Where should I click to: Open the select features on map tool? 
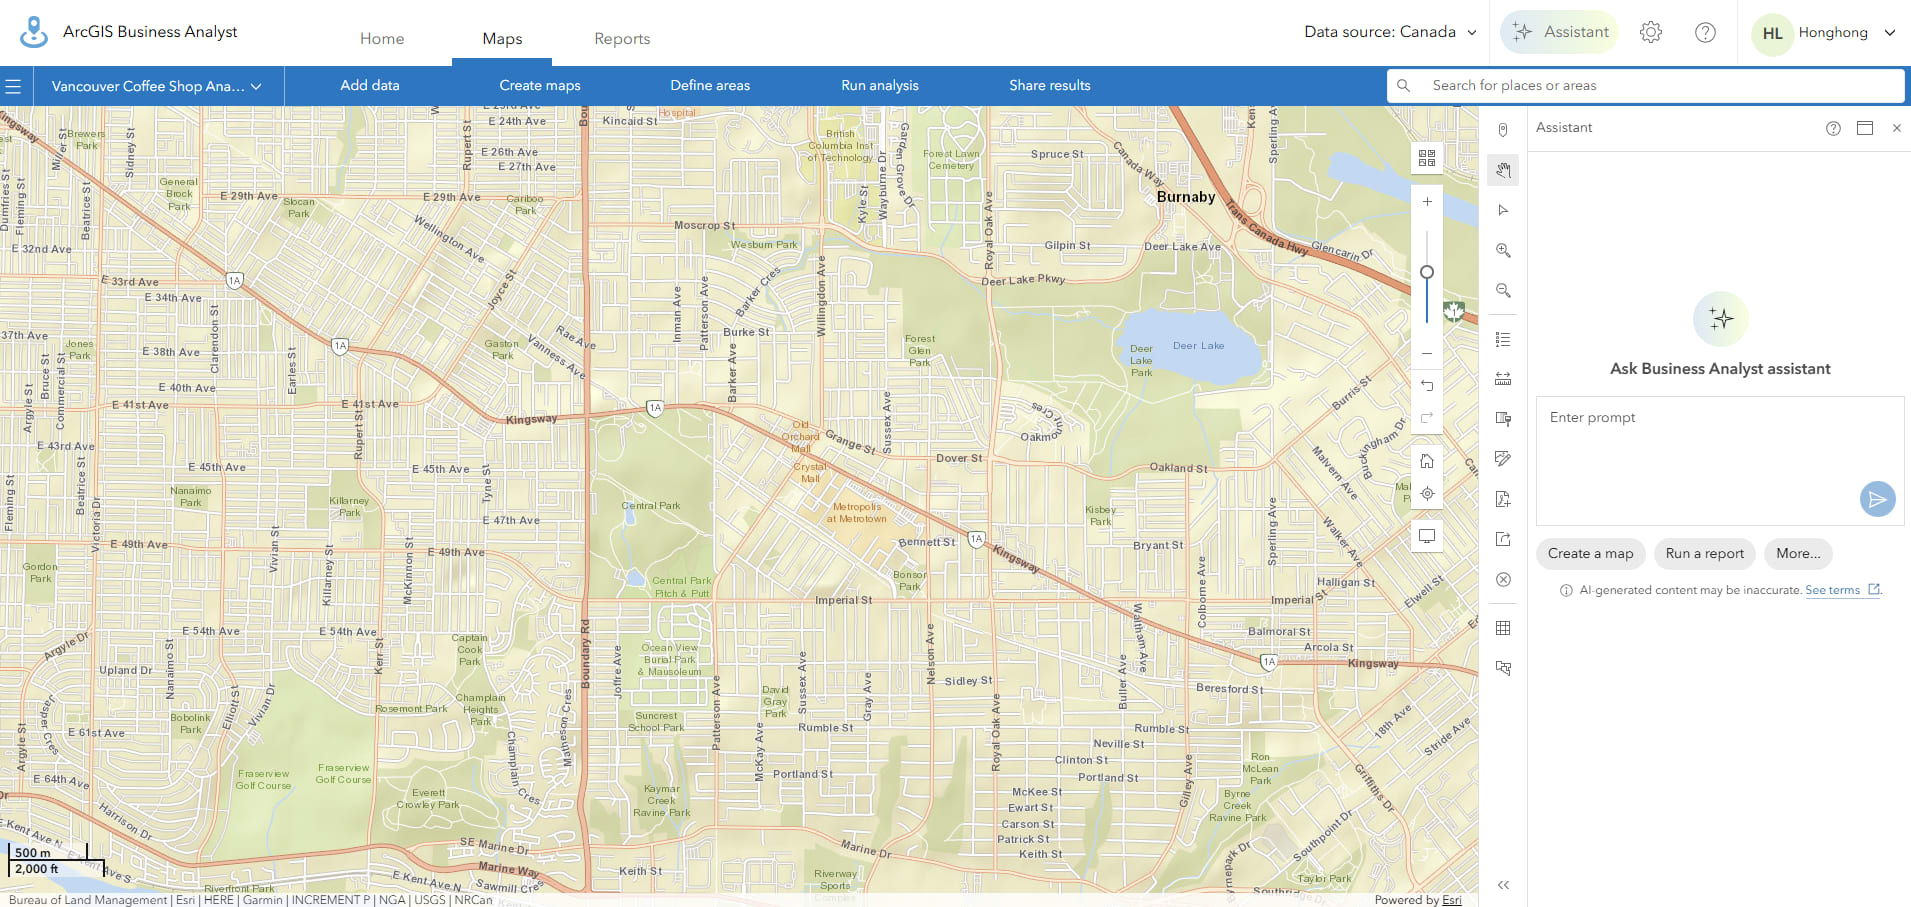(x=1503, y=668)
